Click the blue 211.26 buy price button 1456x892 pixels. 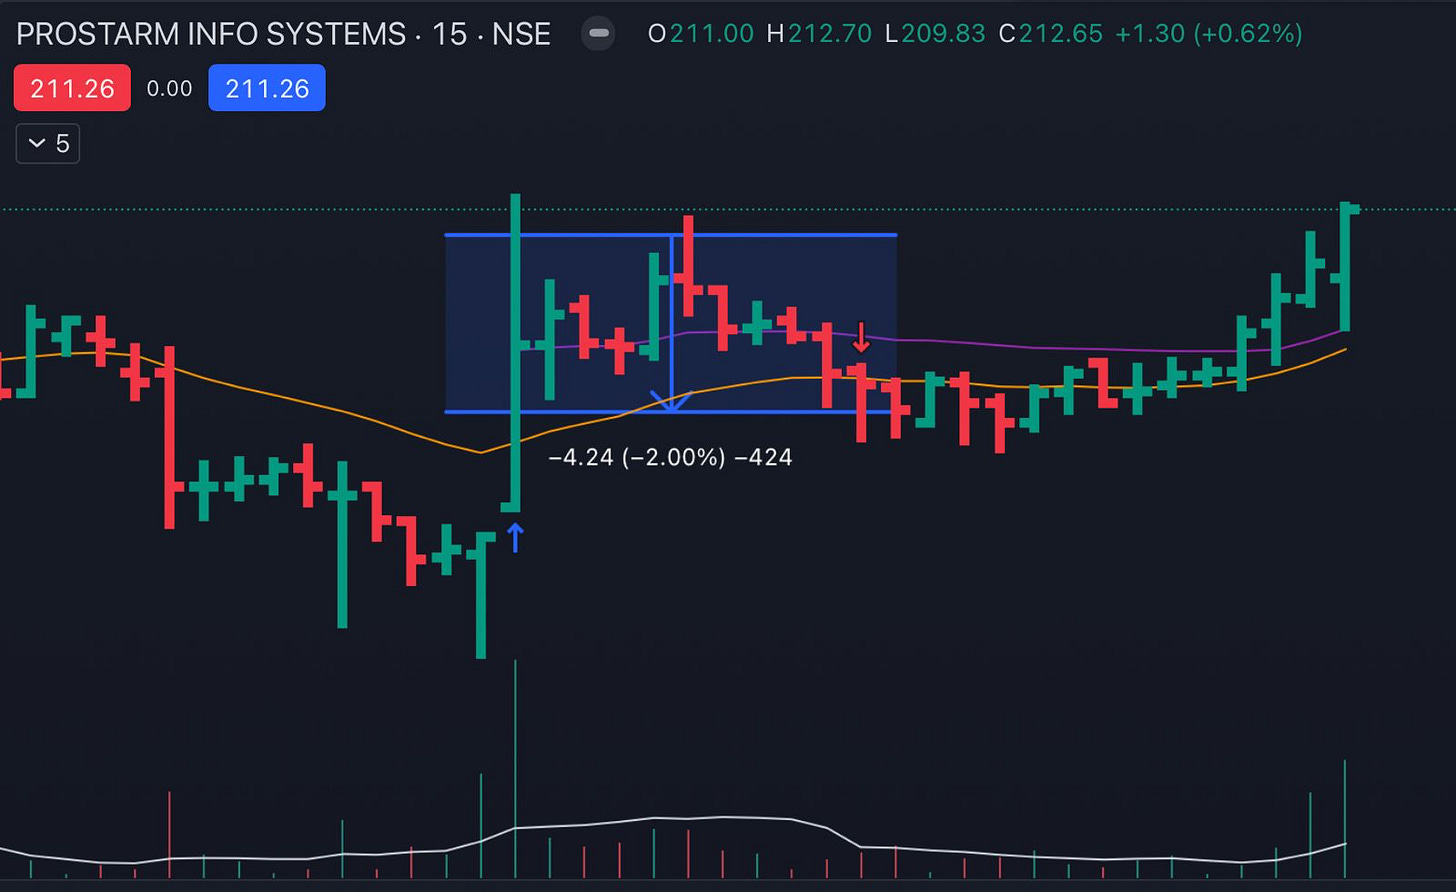pos(267,88)
